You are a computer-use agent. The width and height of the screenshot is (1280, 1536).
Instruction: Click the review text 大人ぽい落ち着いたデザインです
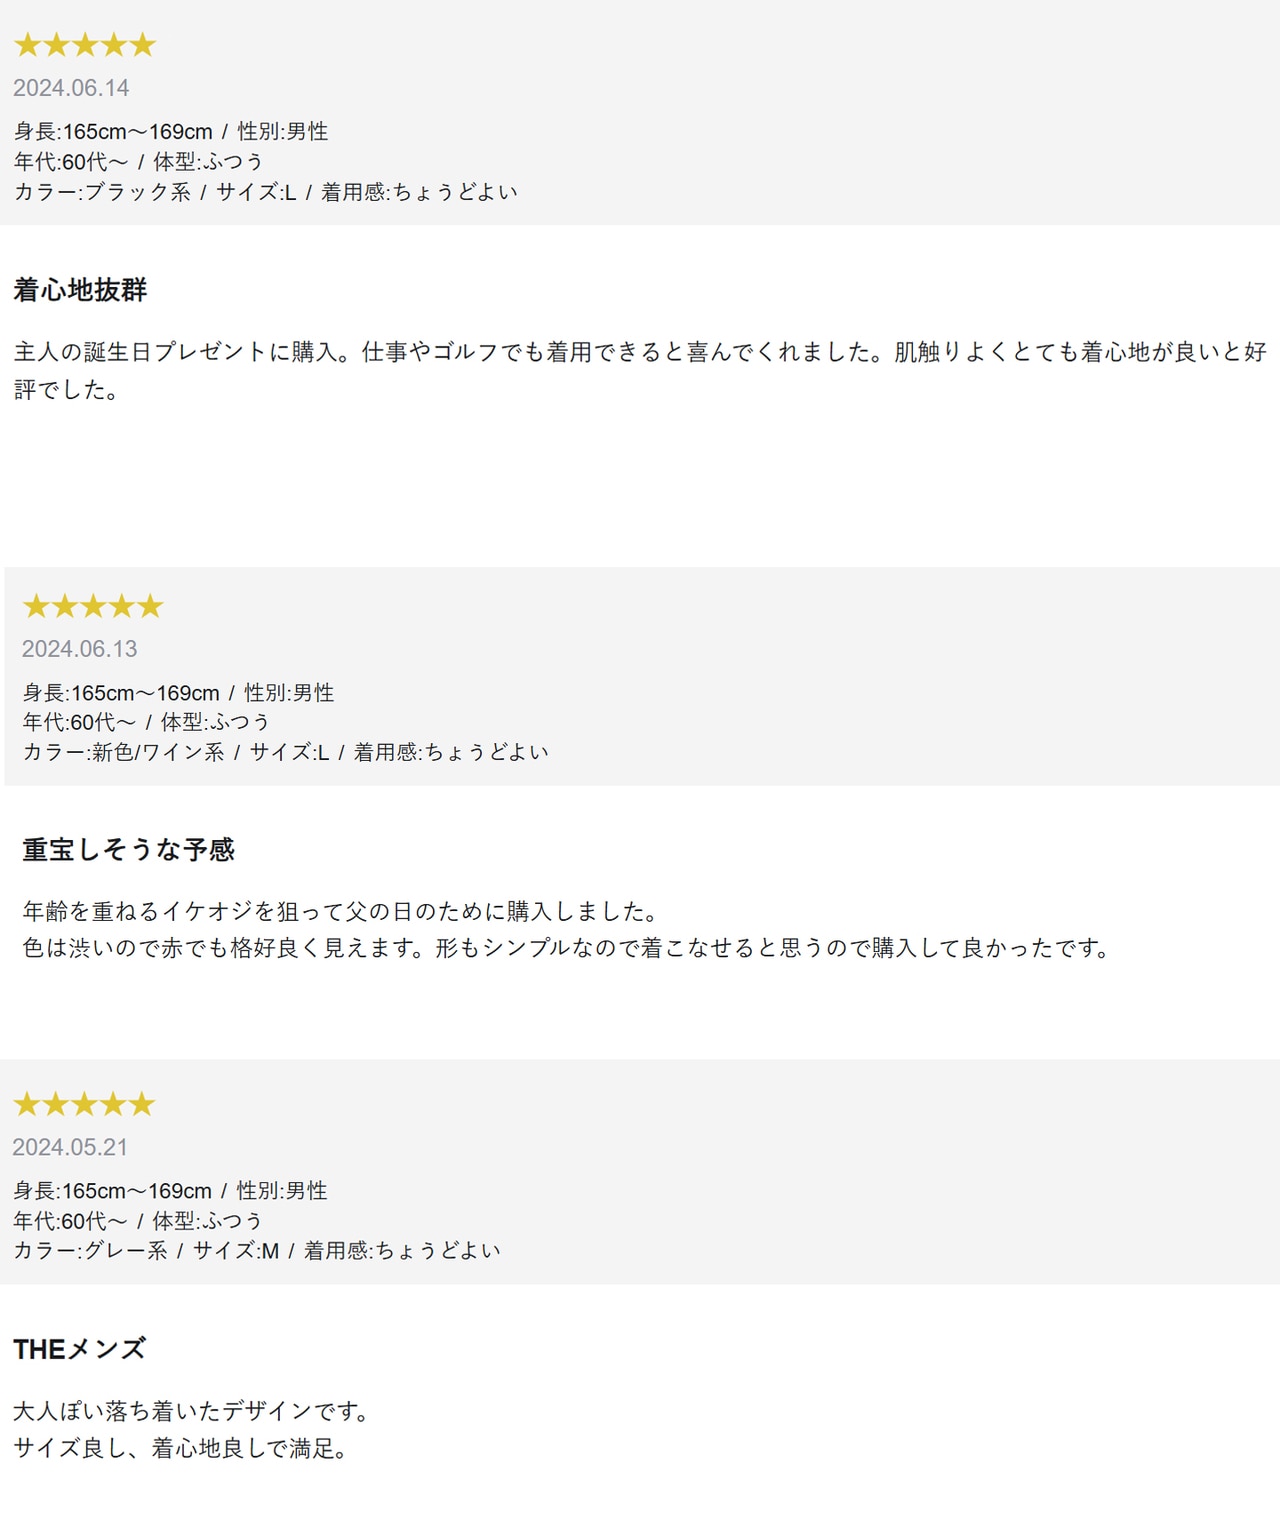(192, 1411)
